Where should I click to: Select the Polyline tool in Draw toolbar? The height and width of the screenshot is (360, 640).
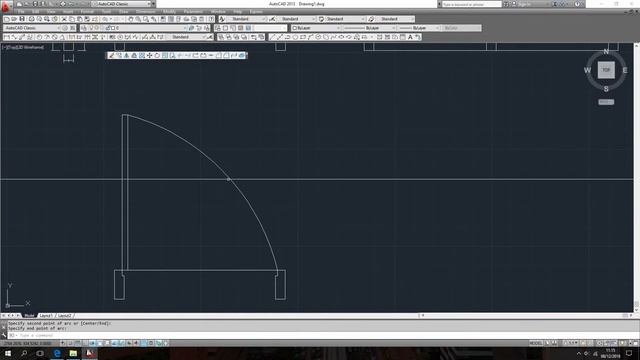coord(287,37)
